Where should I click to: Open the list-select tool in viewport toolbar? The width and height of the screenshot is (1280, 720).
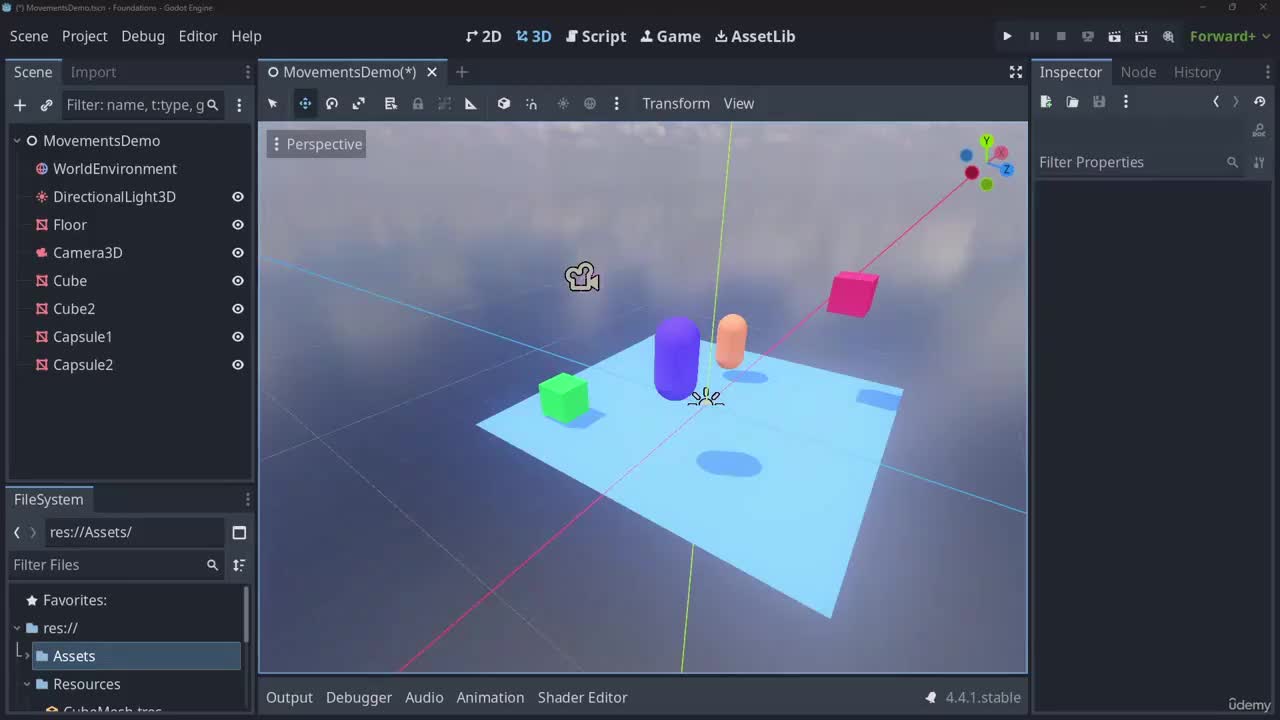point(391,103)
